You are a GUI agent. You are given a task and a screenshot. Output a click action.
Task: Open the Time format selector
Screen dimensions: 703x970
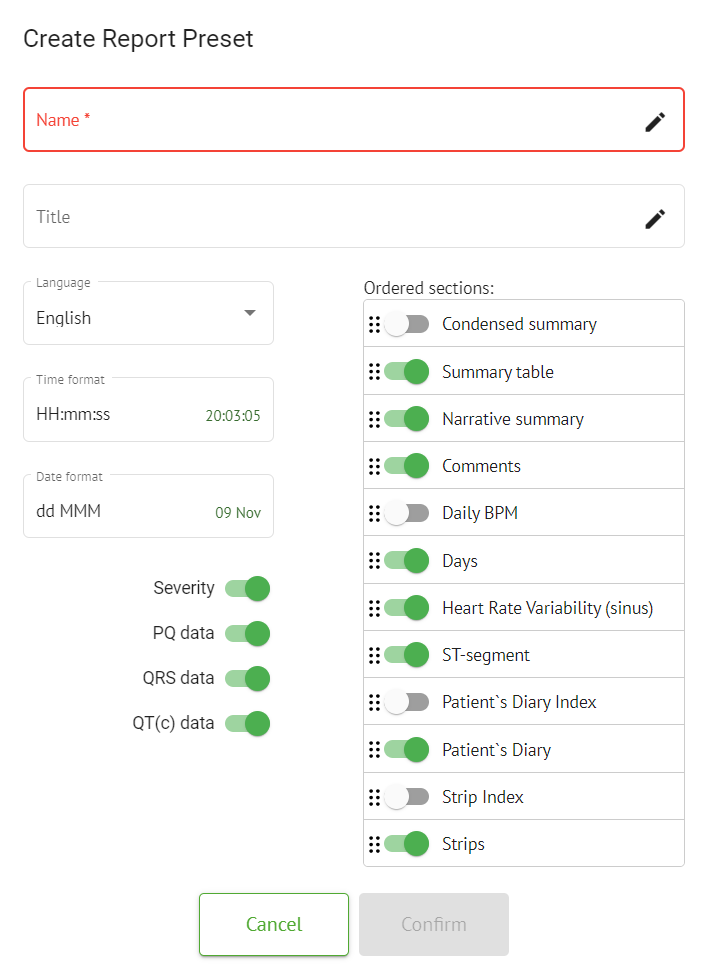click(148, 410)
